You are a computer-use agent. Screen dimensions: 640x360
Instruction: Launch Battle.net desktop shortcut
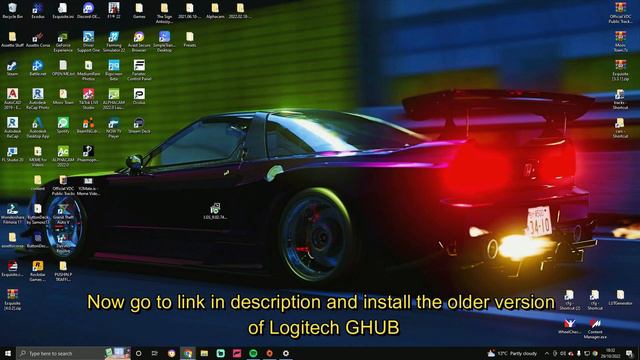coord(38,69)
